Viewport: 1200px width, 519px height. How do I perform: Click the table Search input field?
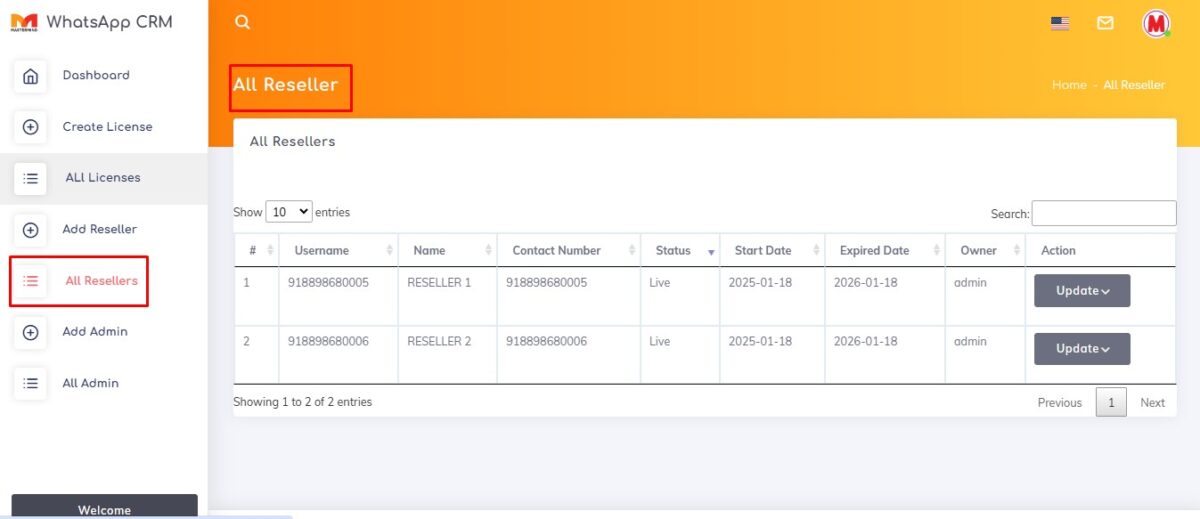[1103, 213]
